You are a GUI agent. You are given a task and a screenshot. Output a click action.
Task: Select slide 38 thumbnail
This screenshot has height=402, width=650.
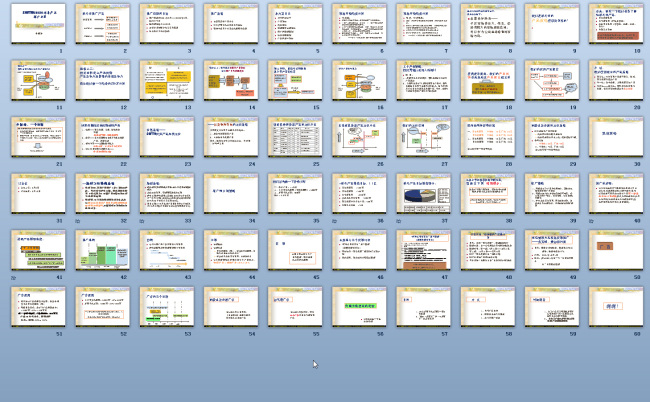[488, 193]
